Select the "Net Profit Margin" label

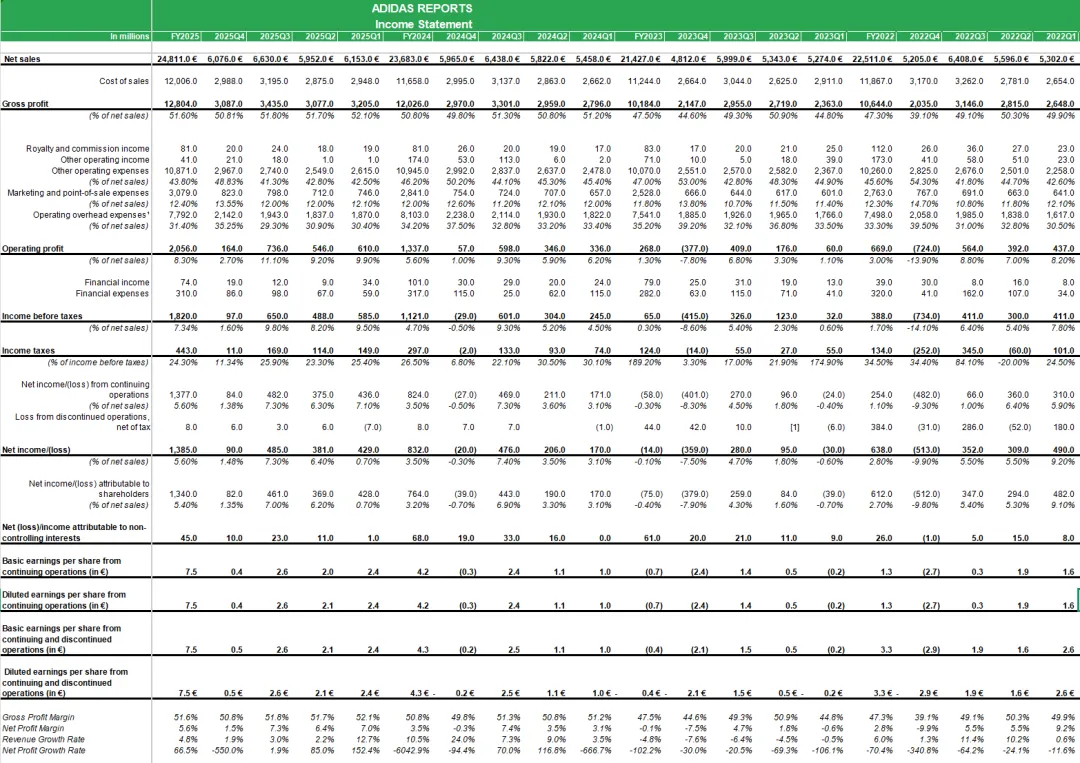pos(33,729)
